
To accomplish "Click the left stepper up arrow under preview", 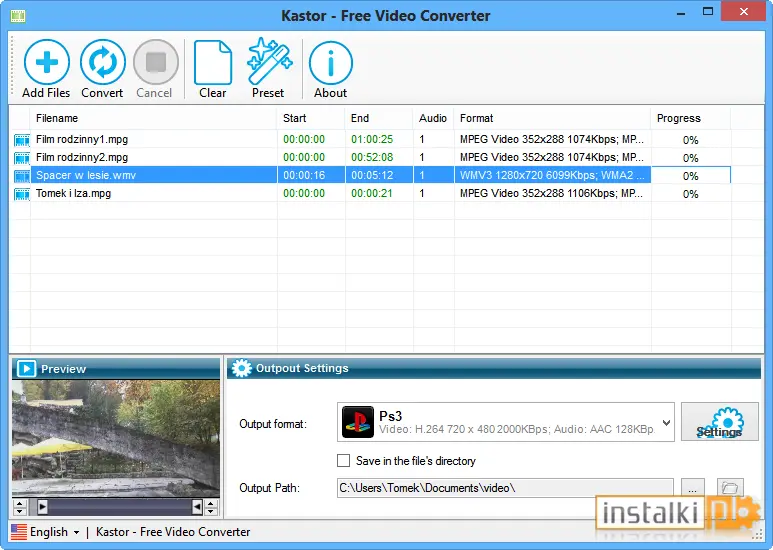I will point(20,503).
